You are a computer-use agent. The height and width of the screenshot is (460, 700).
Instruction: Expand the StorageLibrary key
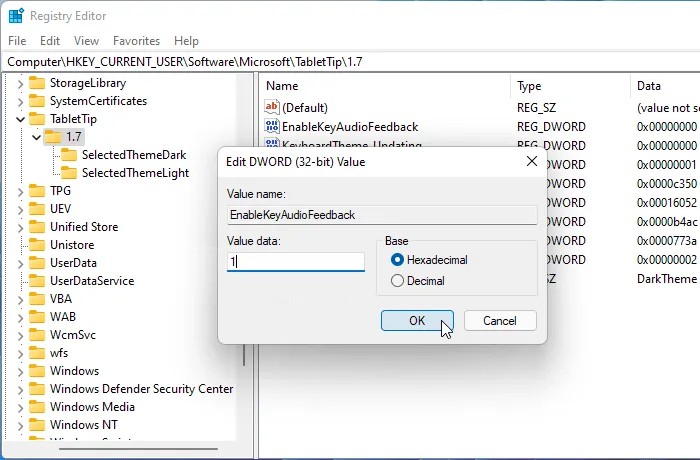(x=21, y=84)
